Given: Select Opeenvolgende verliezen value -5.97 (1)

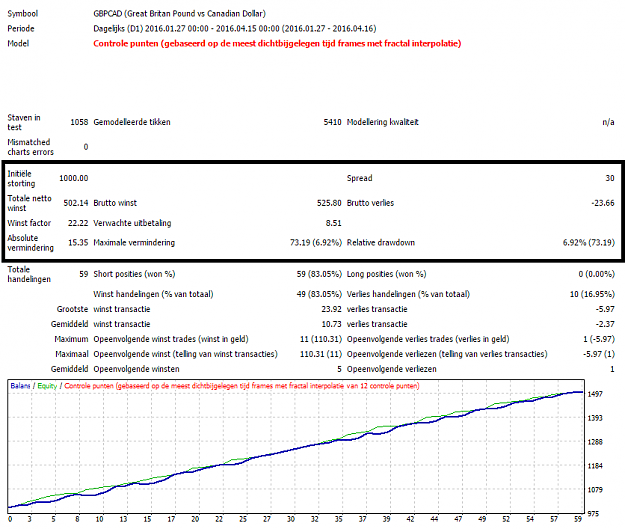Looking at the screenshot, I should pos(599,354).
